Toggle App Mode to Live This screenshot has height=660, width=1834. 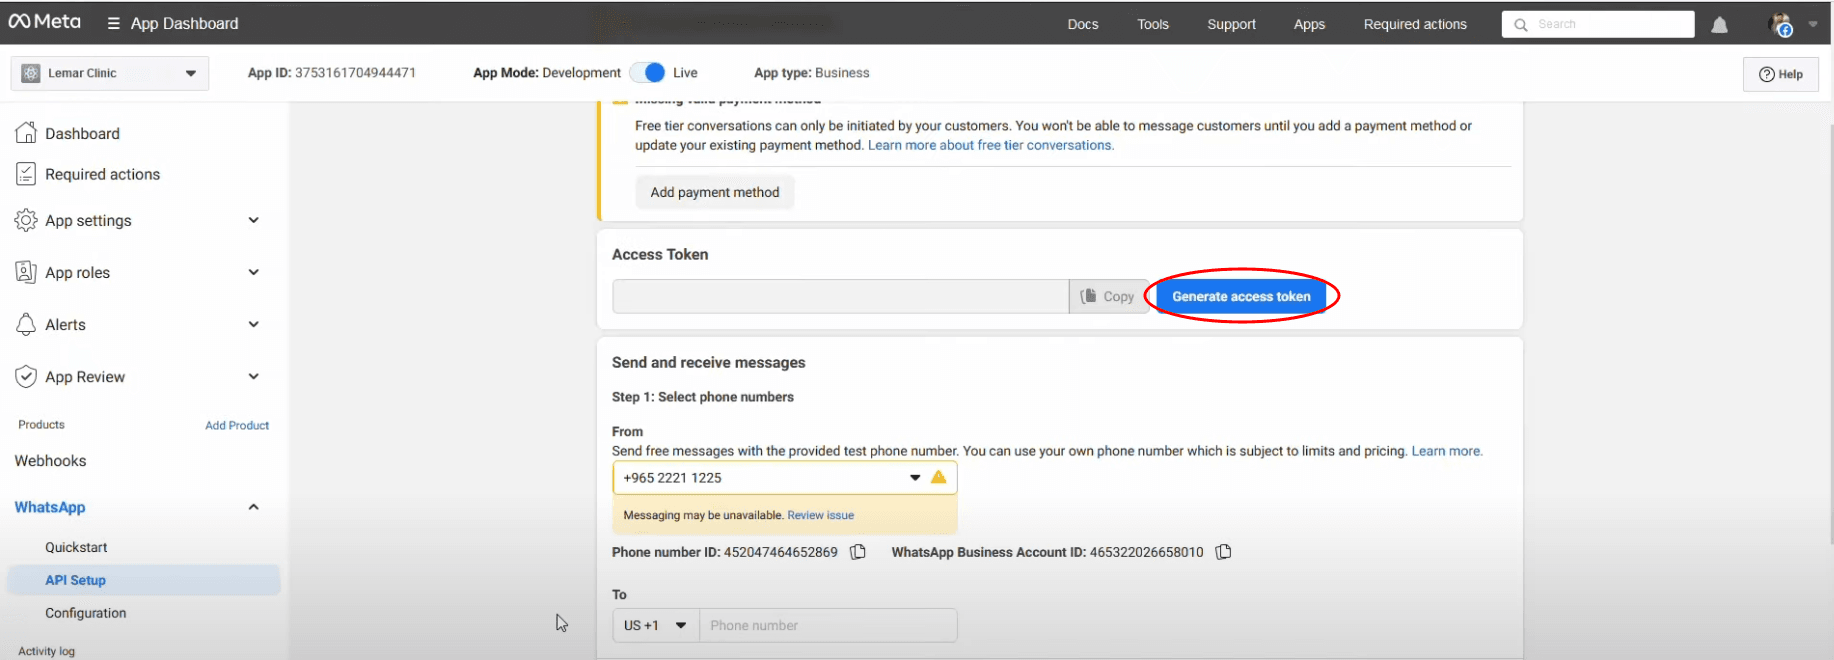click(x=652, y=73)
